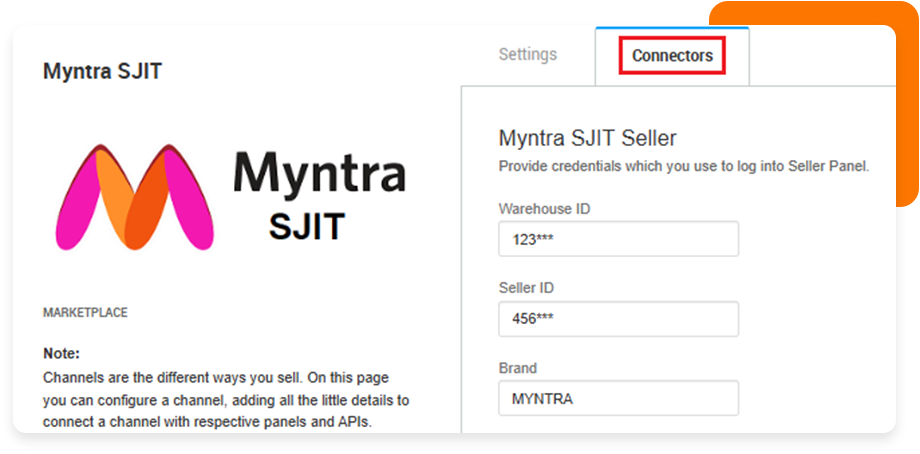
Task: Click the 'Myntra SJIT Seller' heading
Action: coord(587,138)
